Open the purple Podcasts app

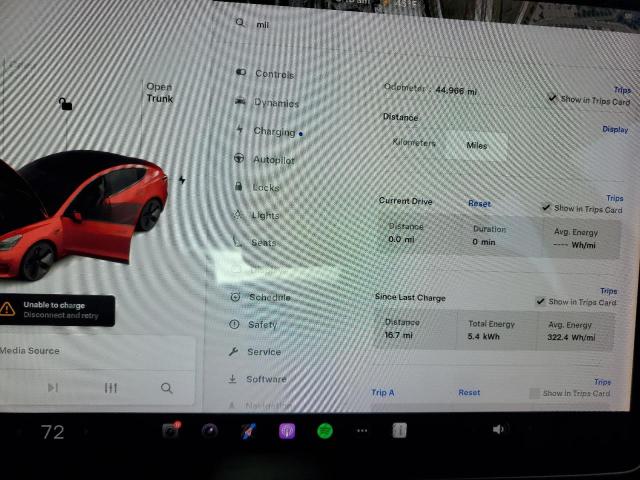pyautogui.click(x=287, y=431)
